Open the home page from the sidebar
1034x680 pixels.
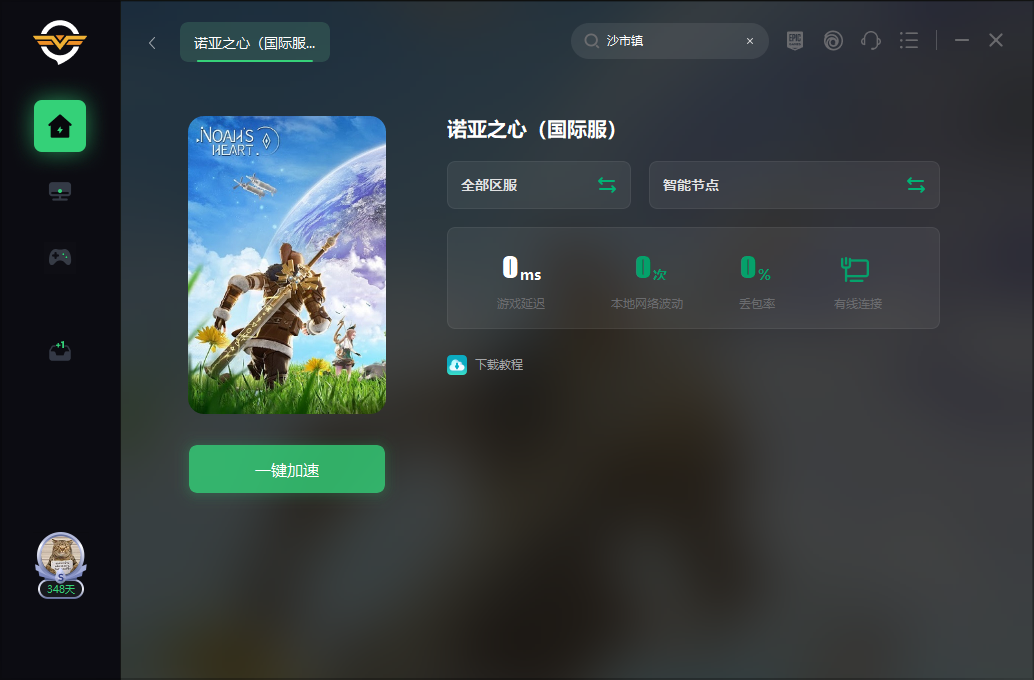point(60,126)
